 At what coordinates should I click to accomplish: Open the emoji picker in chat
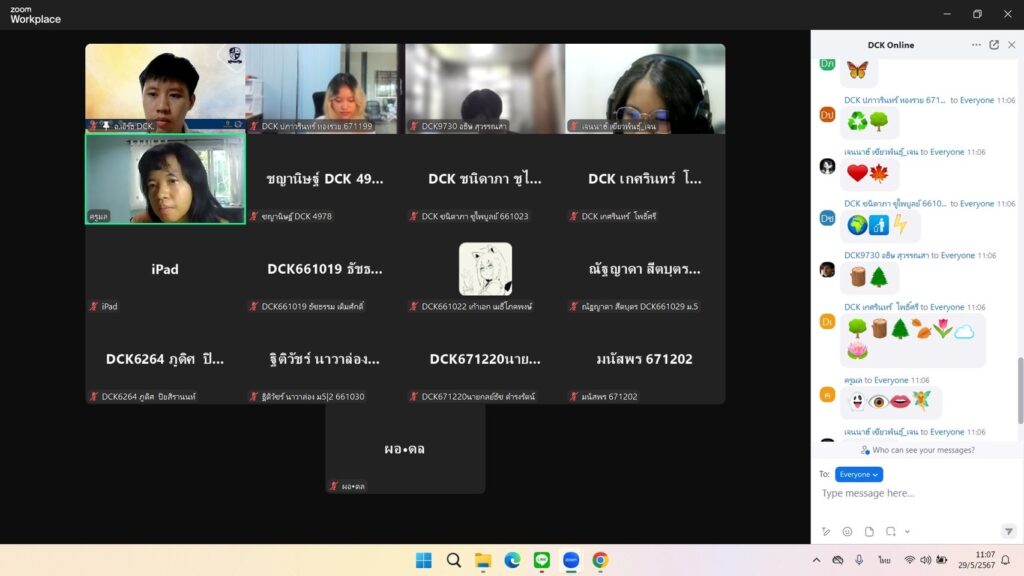[x=847, y=531]
